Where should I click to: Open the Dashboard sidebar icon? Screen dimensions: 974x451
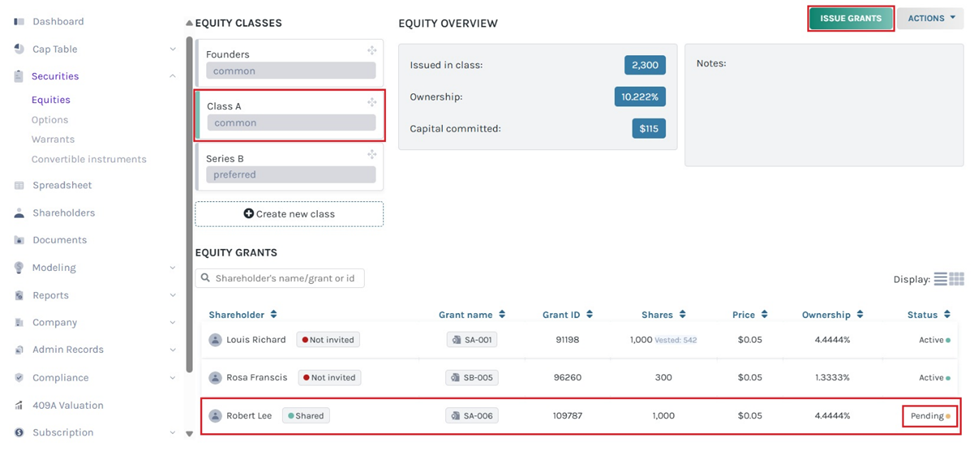[x=19, y=21]
